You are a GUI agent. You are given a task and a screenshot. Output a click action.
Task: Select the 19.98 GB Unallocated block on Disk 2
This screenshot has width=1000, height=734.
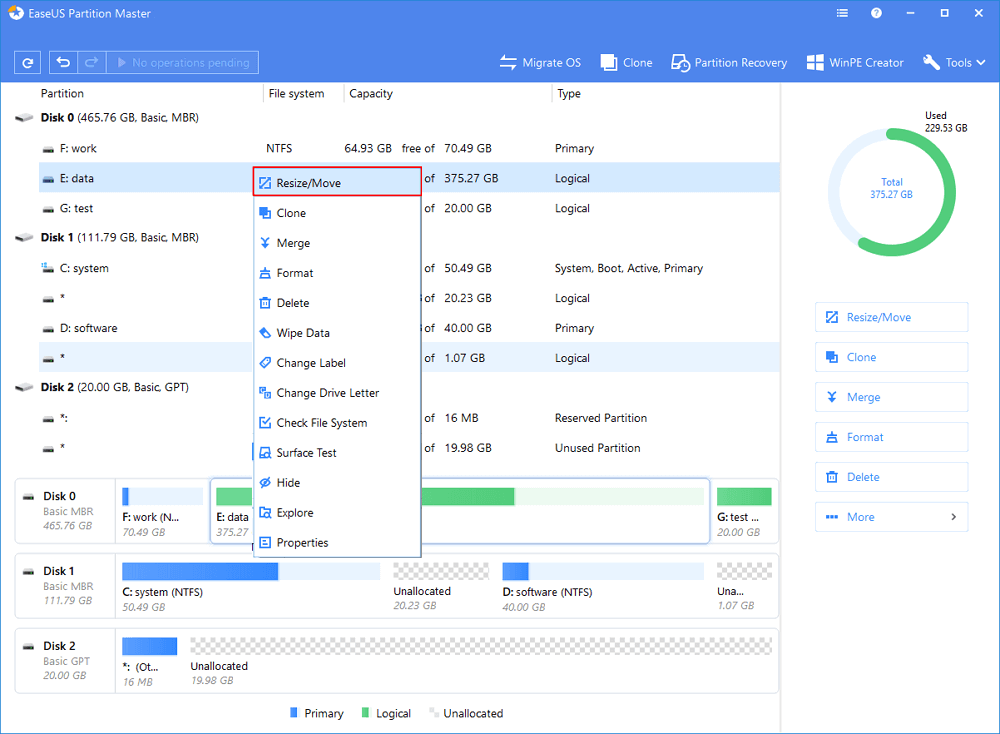pyautogui.click(x=481, y=662)
